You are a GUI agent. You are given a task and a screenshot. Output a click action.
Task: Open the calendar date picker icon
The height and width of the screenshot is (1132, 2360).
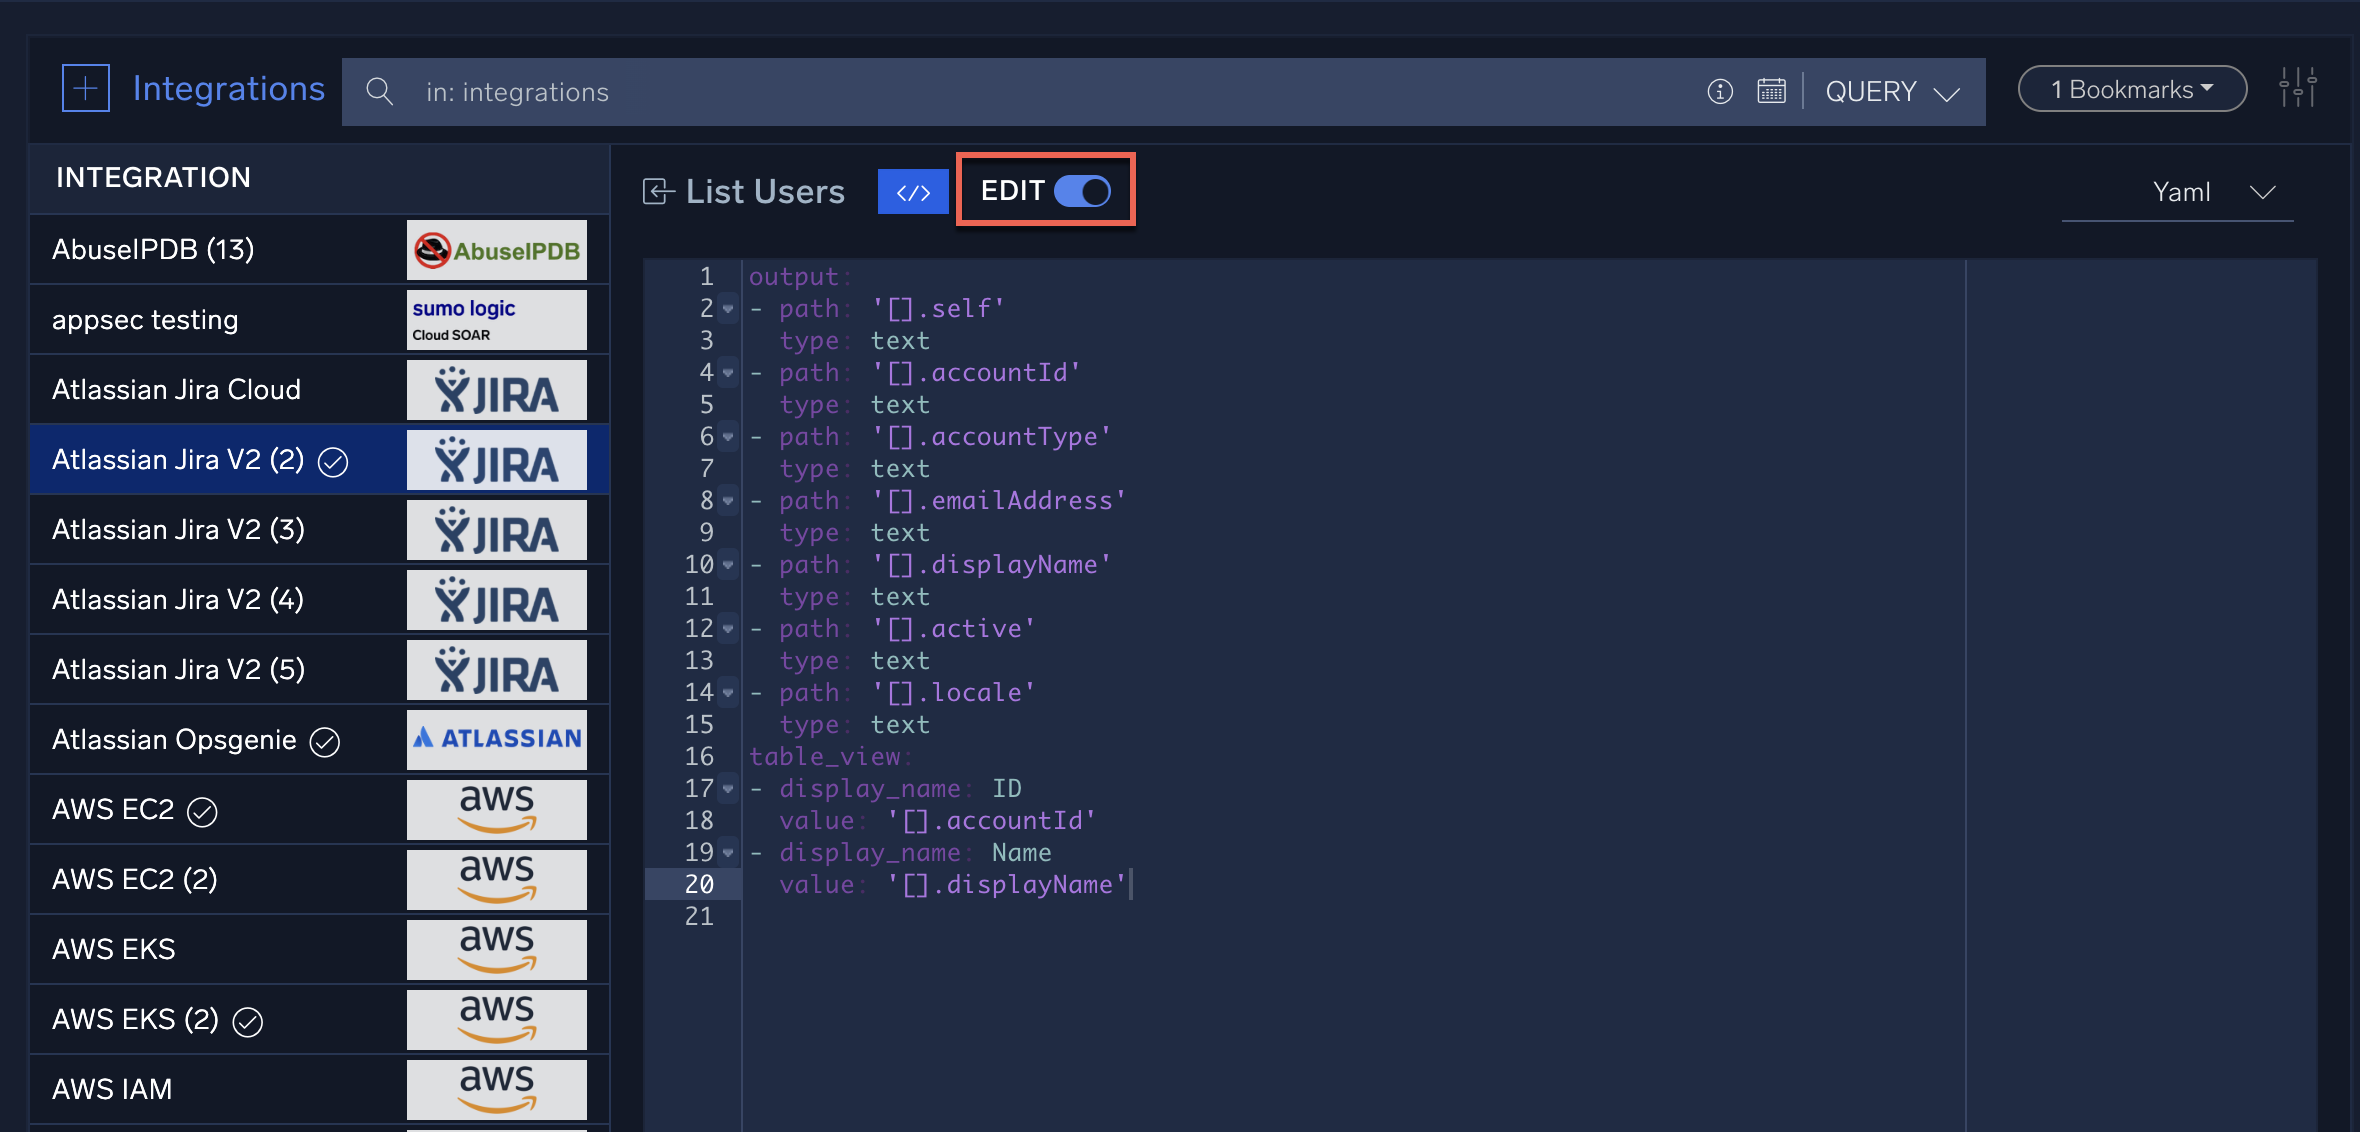[1771, 91]
